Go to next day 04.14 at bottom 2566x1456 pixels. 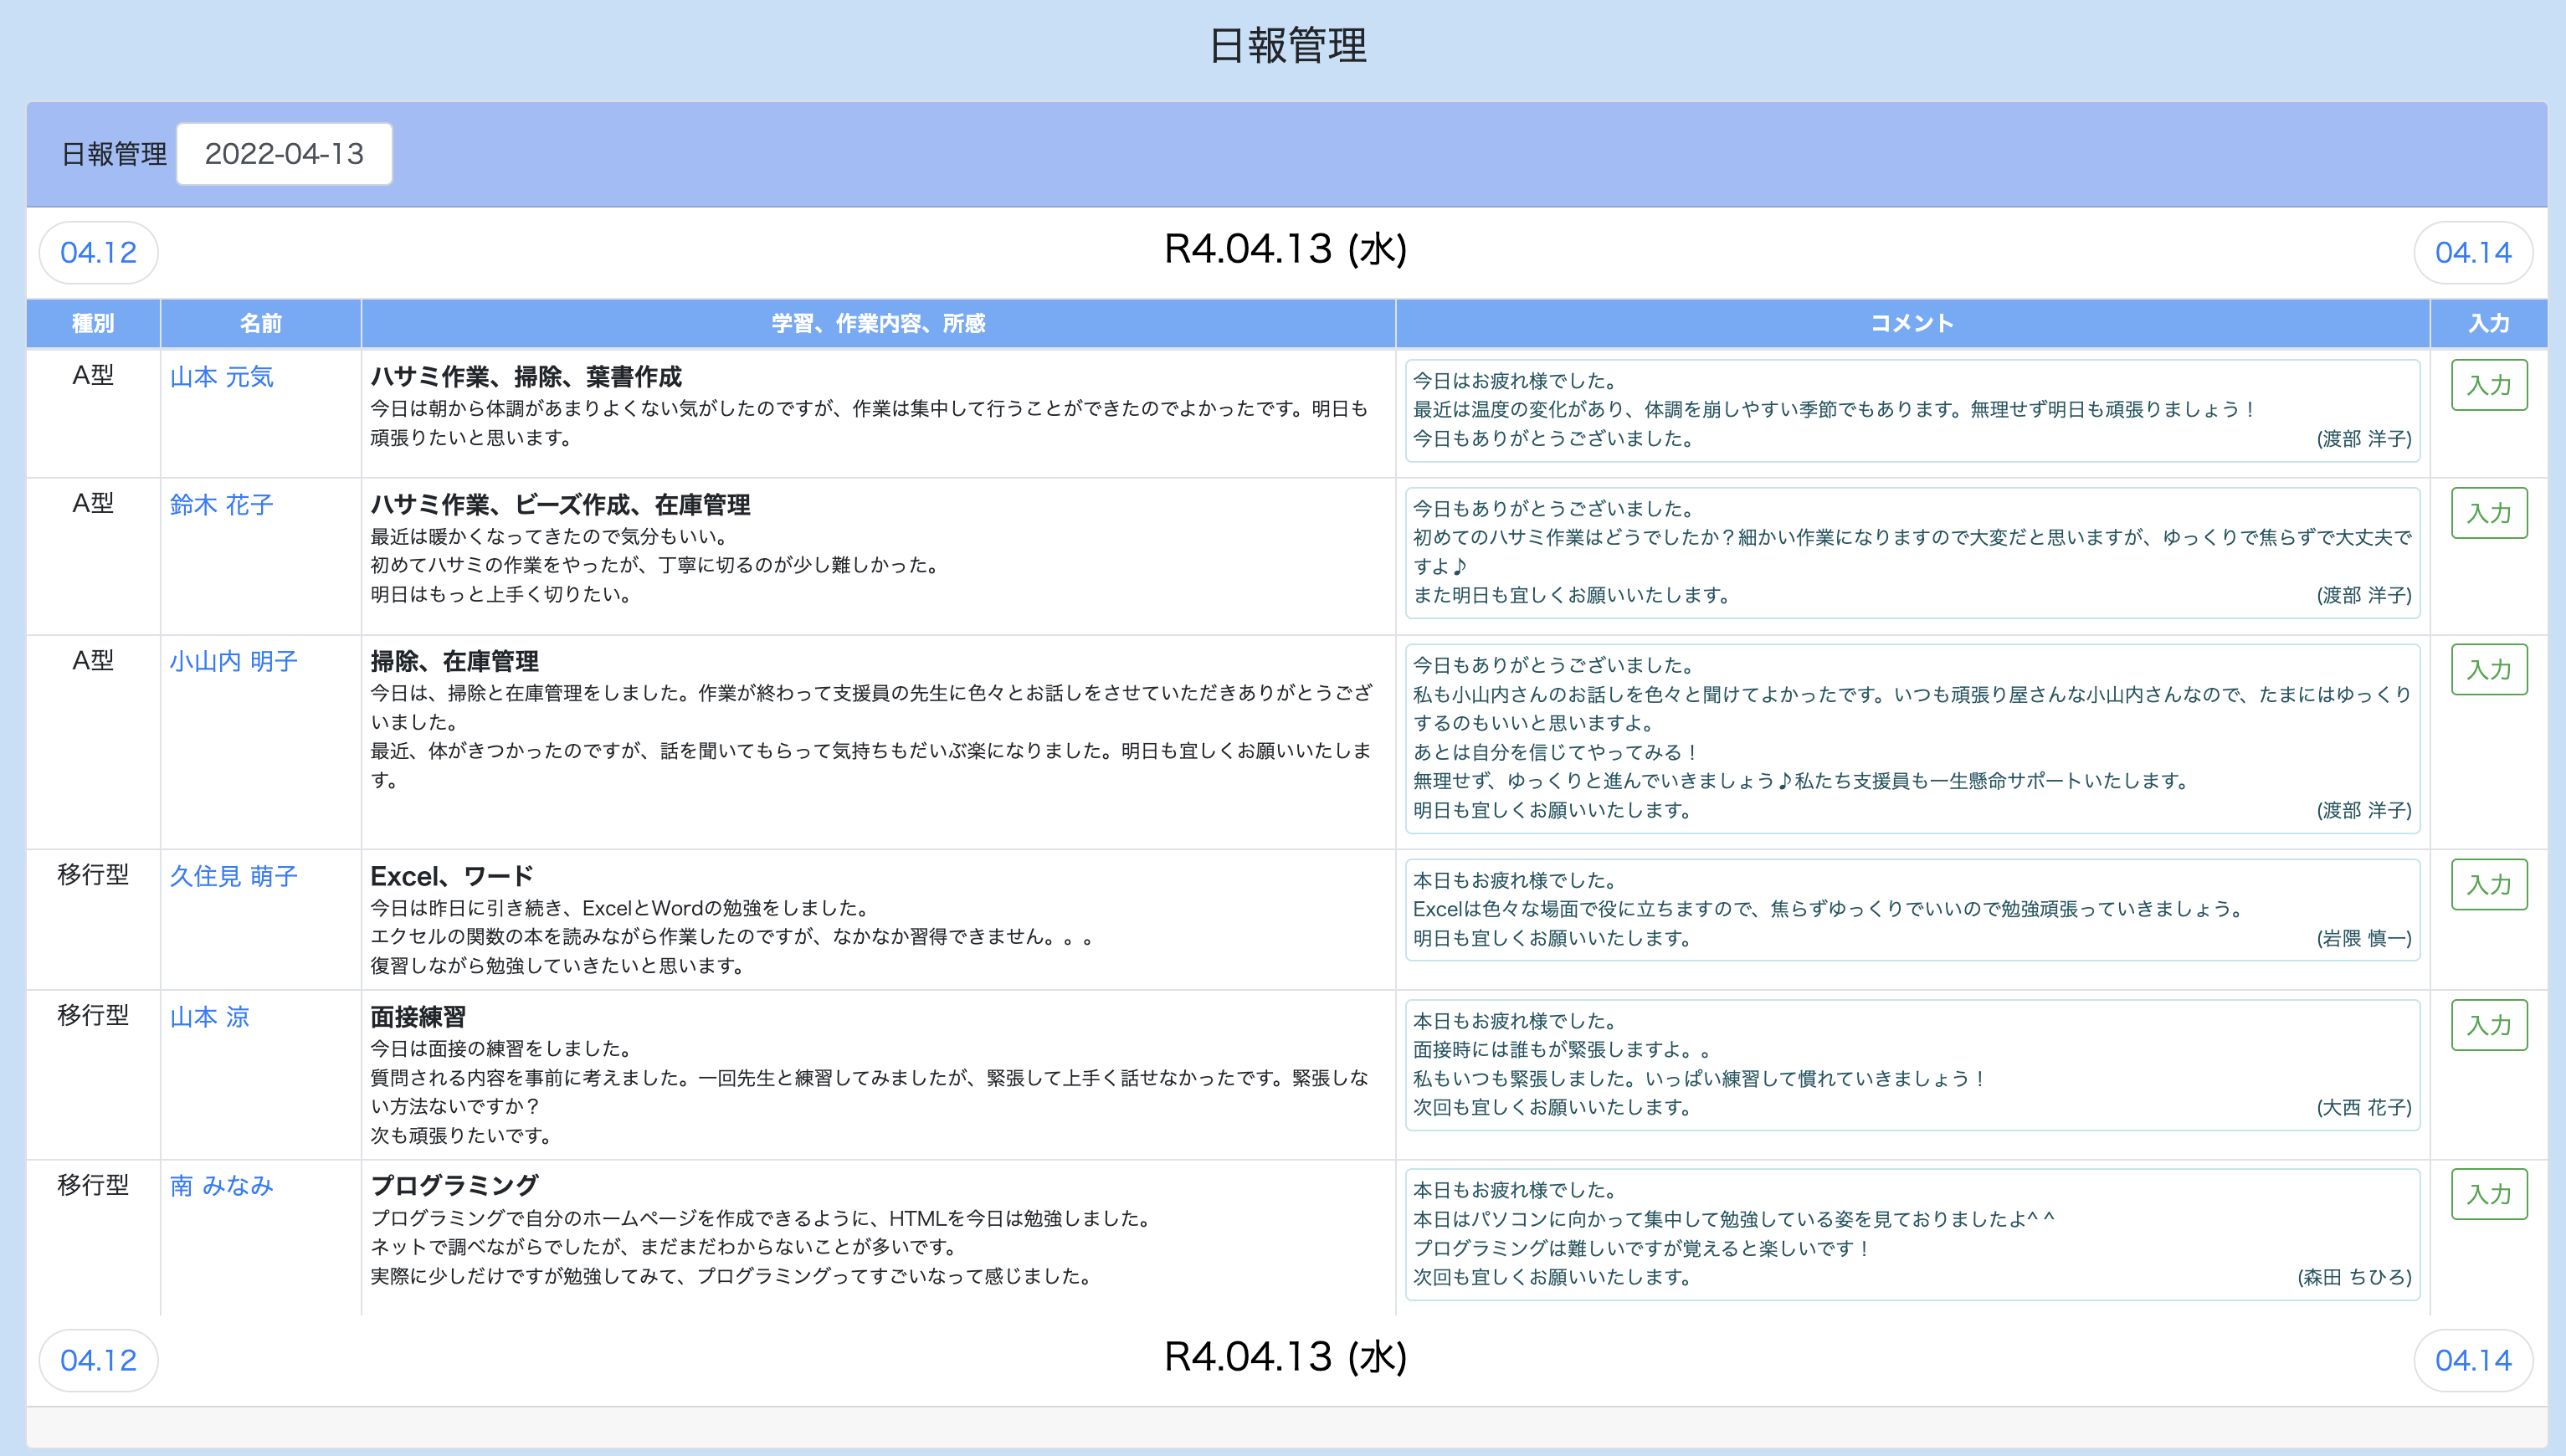click(x=2472, y=1360)
